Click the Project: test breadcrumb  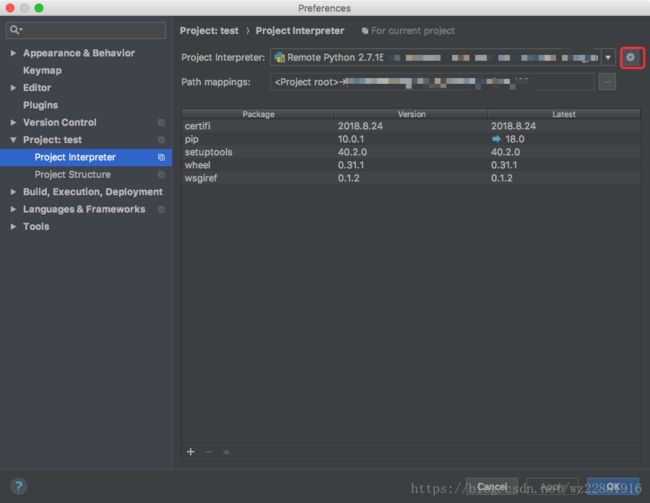point(209,31)
